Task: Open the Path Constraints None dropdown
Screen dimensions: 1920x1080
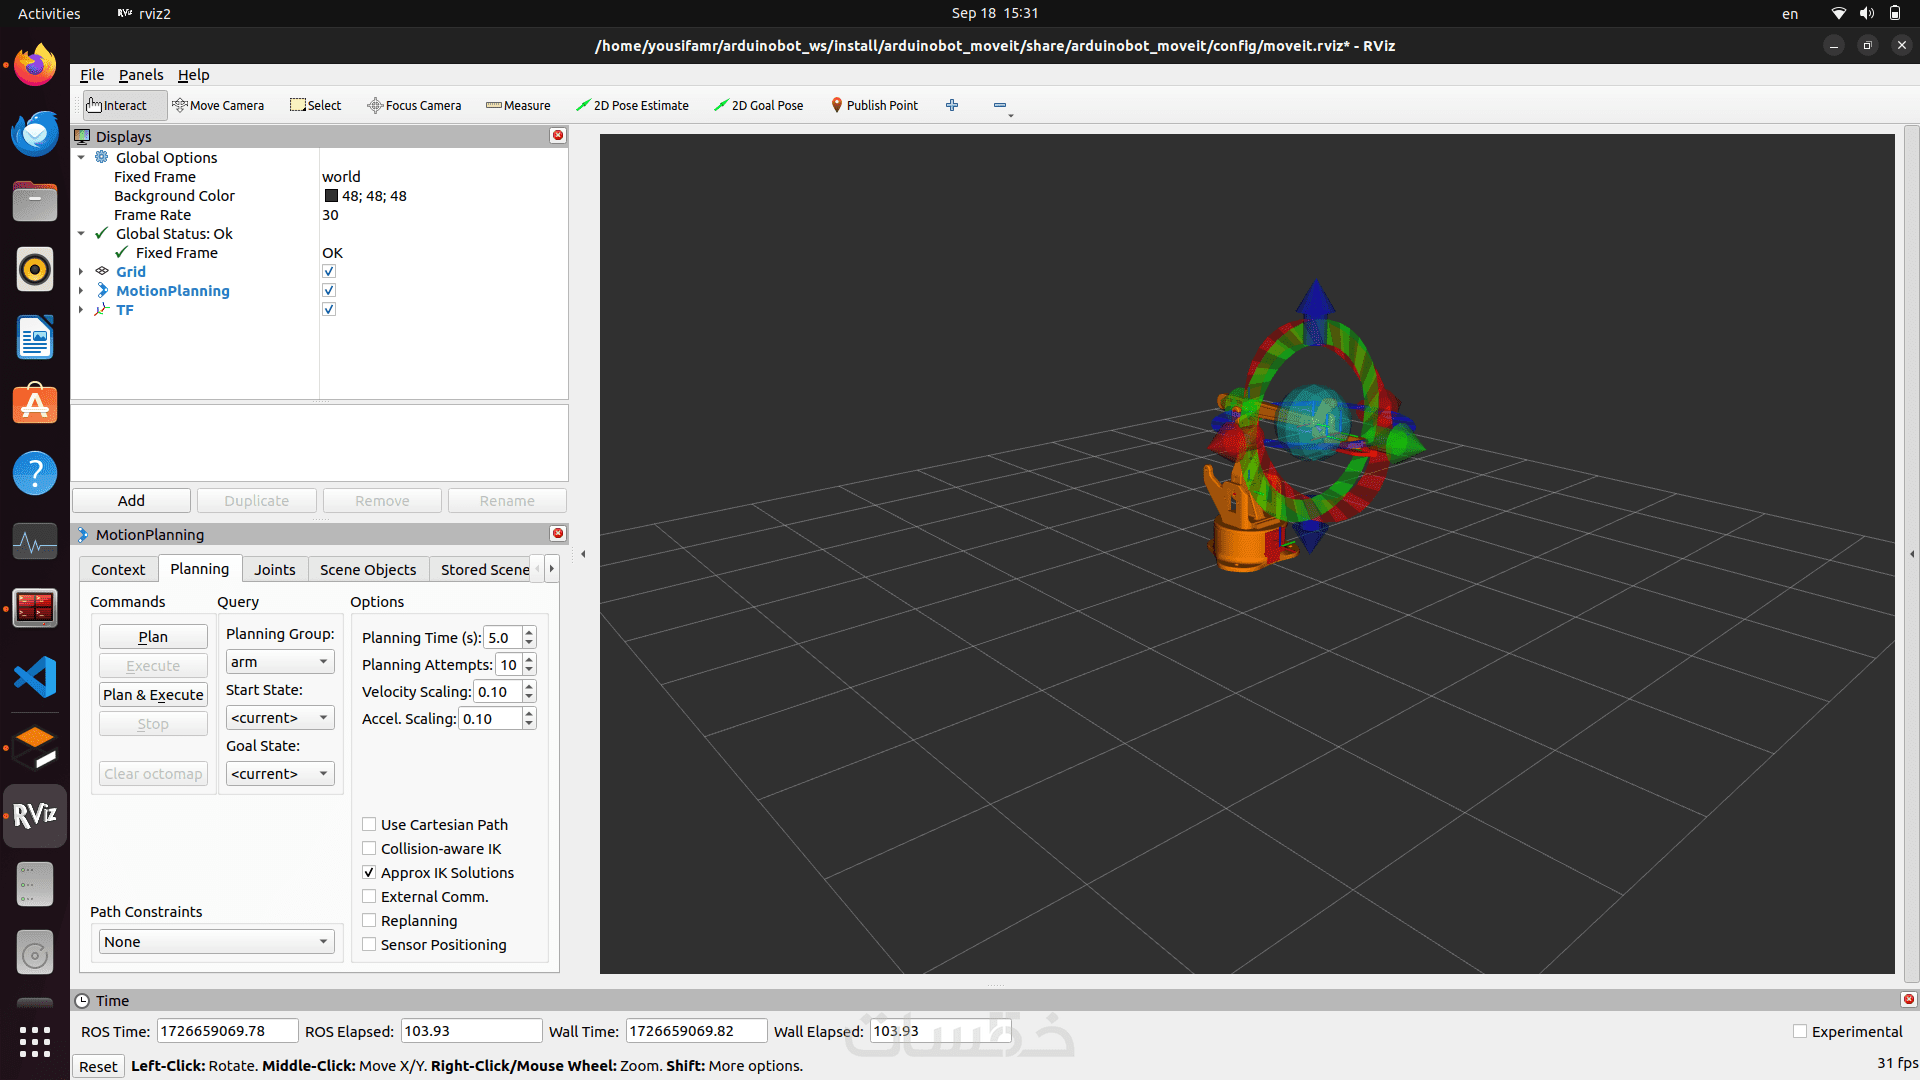Action: [x=215, y=942]
